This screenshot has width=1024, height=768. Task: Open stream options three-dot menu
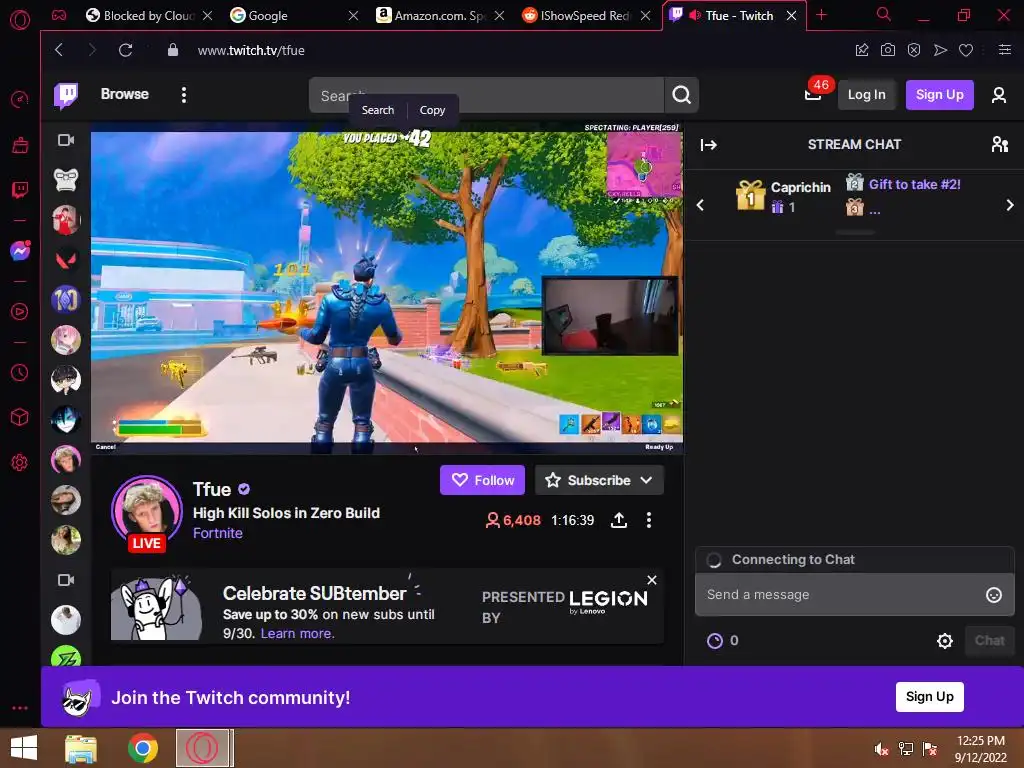pyautogui.click(x=648, y=520)
